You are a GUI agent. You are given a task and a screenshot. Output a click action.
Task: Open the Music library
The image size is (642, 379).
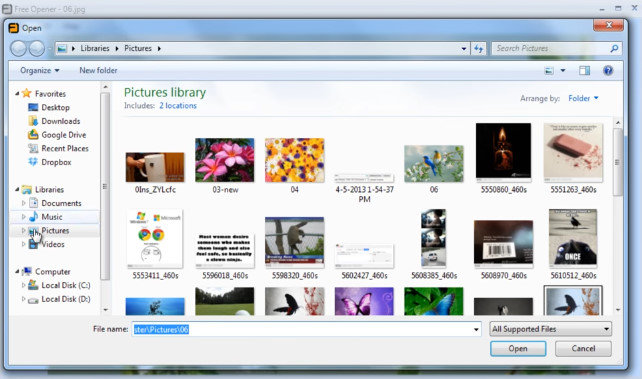[x=52, y=217]
